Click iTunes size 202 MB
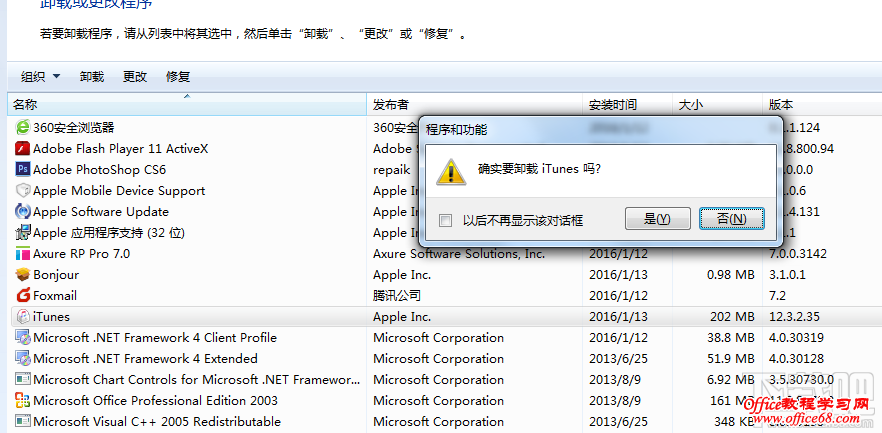 pos(732,317)
